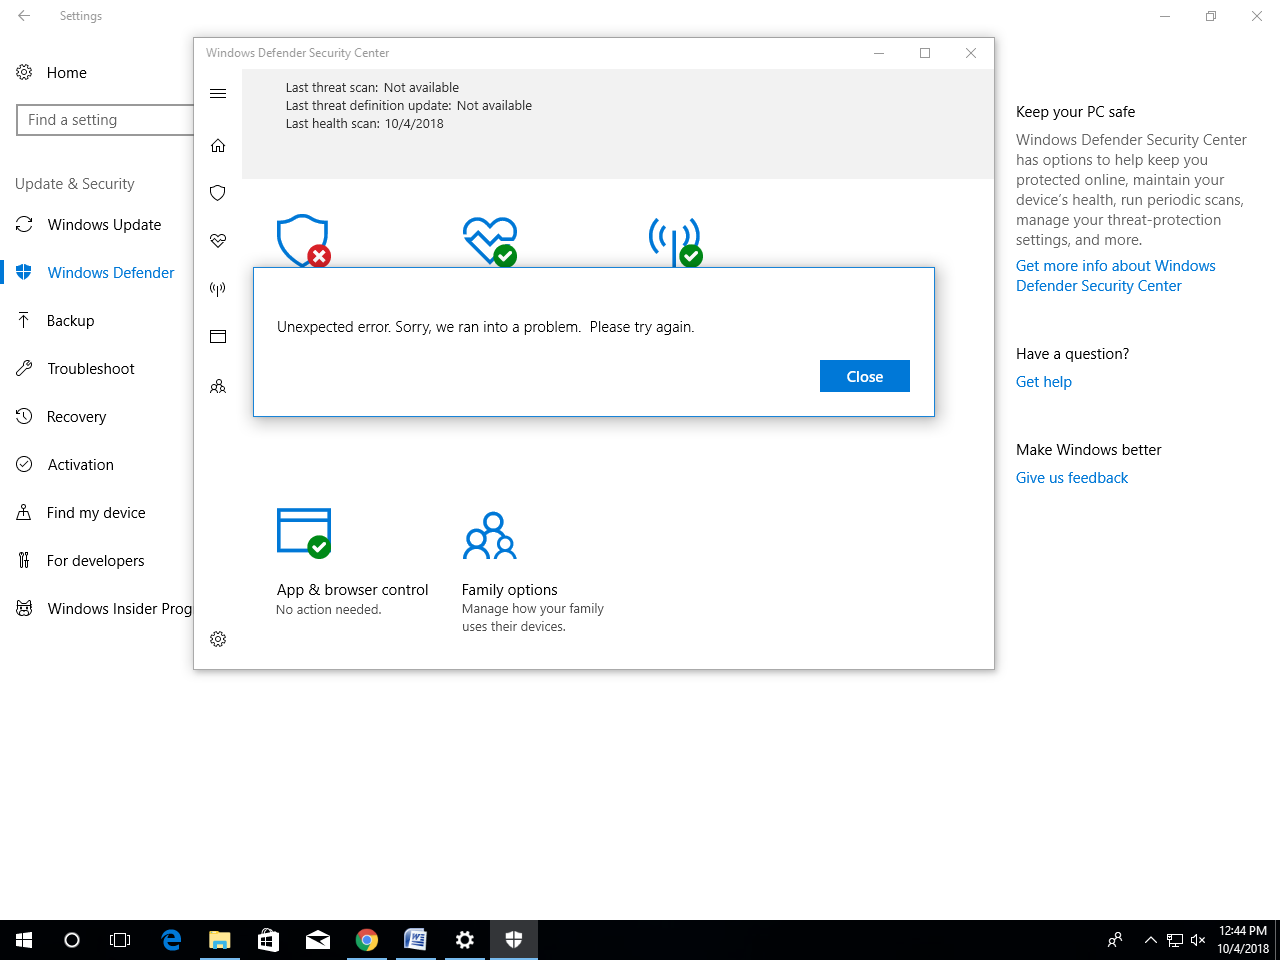The image size is (1280, 960).
Task: Open volume tray icon
Action: (x=1198, y=940)
